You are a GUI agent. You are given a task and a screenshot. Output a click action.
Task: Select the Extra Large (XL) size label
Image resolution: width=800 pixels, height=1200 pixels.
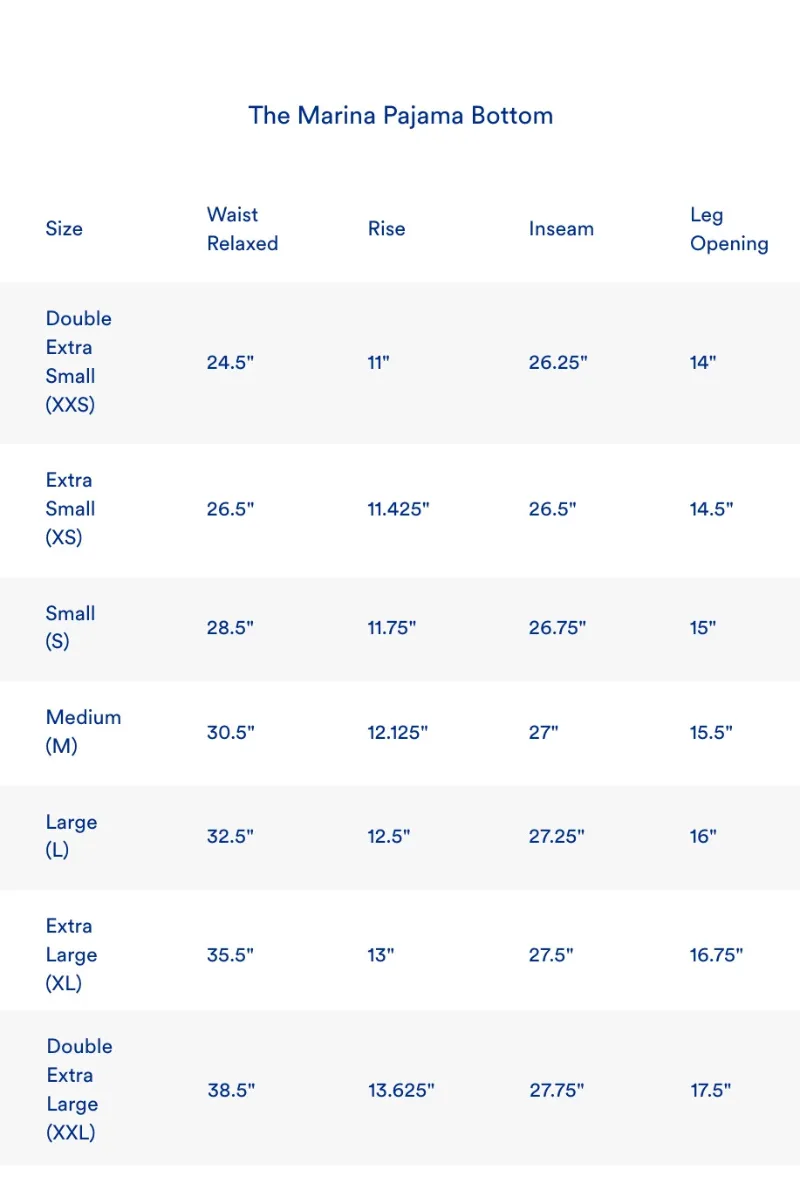point(71,955)
